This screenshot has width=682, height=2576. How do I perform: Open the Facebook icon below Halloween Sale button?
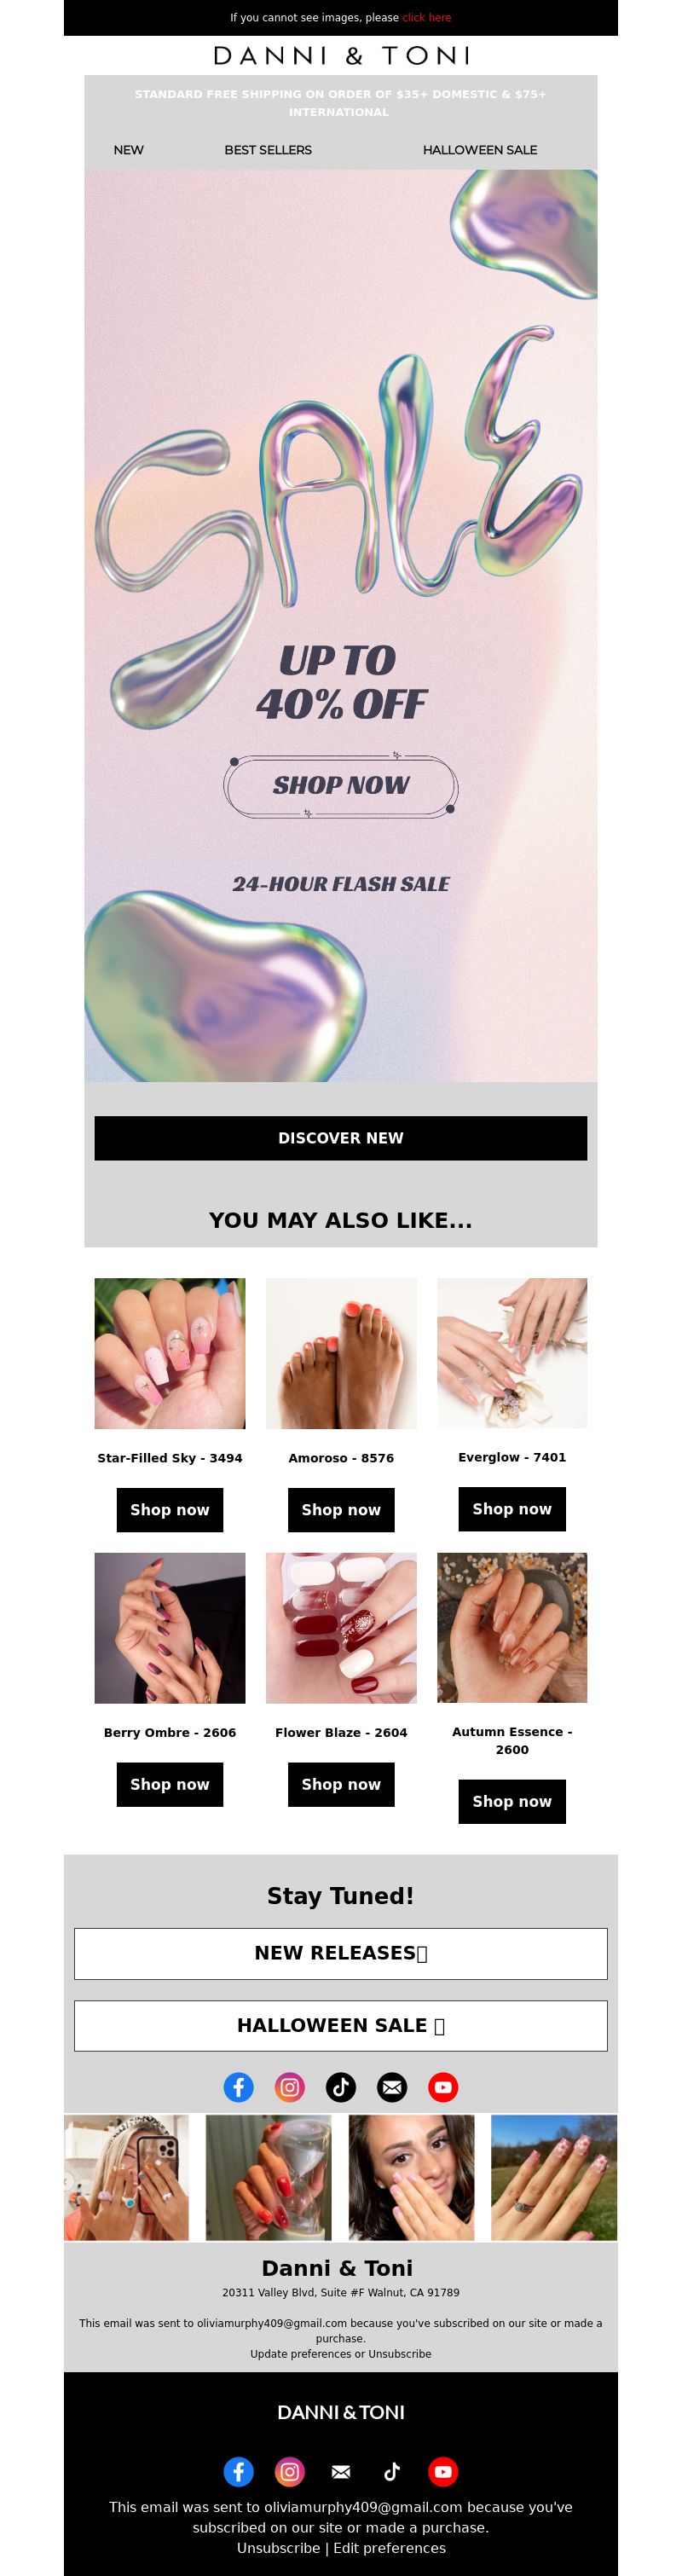(x=238, y=2087)
